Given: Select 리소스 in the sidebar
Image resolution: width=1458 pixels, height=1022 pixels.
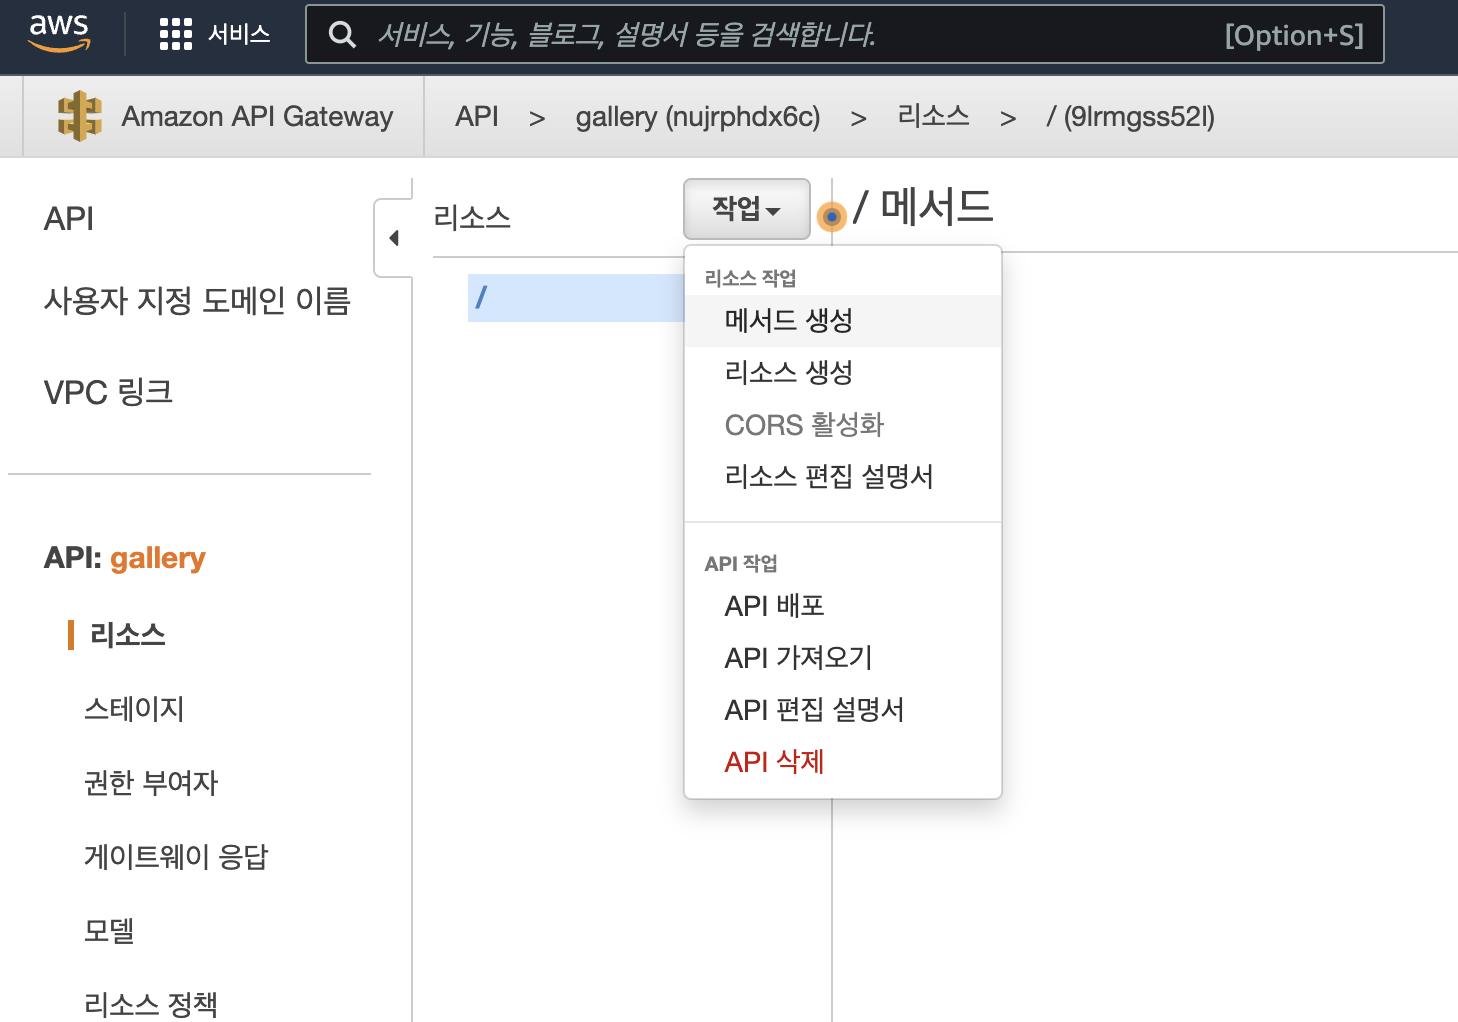Looking at the screenshot, I should click(127, 635).
